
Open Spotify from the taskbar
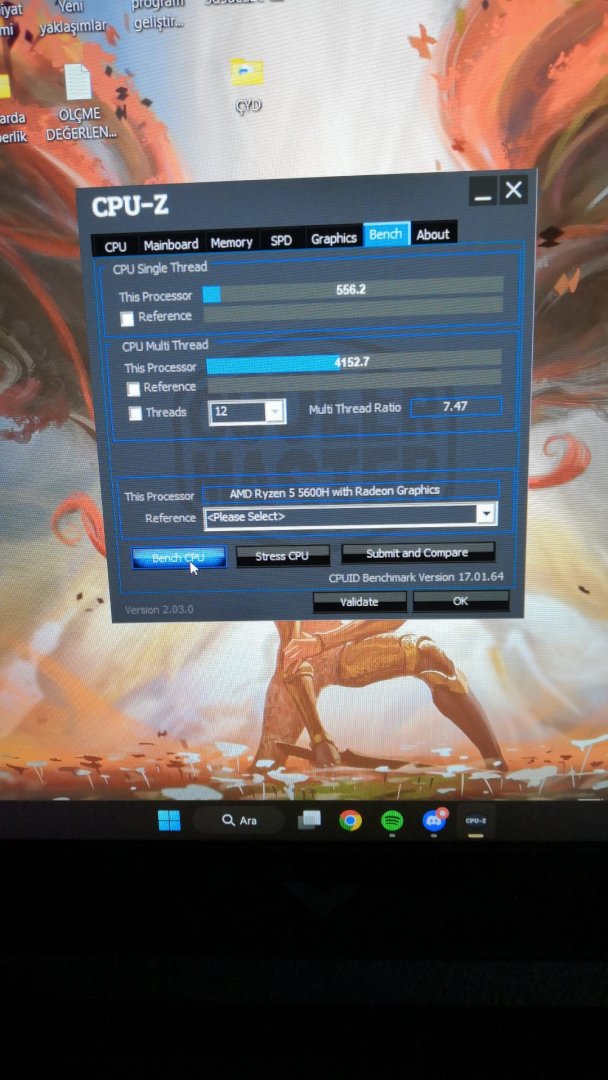tap(392, 820)
